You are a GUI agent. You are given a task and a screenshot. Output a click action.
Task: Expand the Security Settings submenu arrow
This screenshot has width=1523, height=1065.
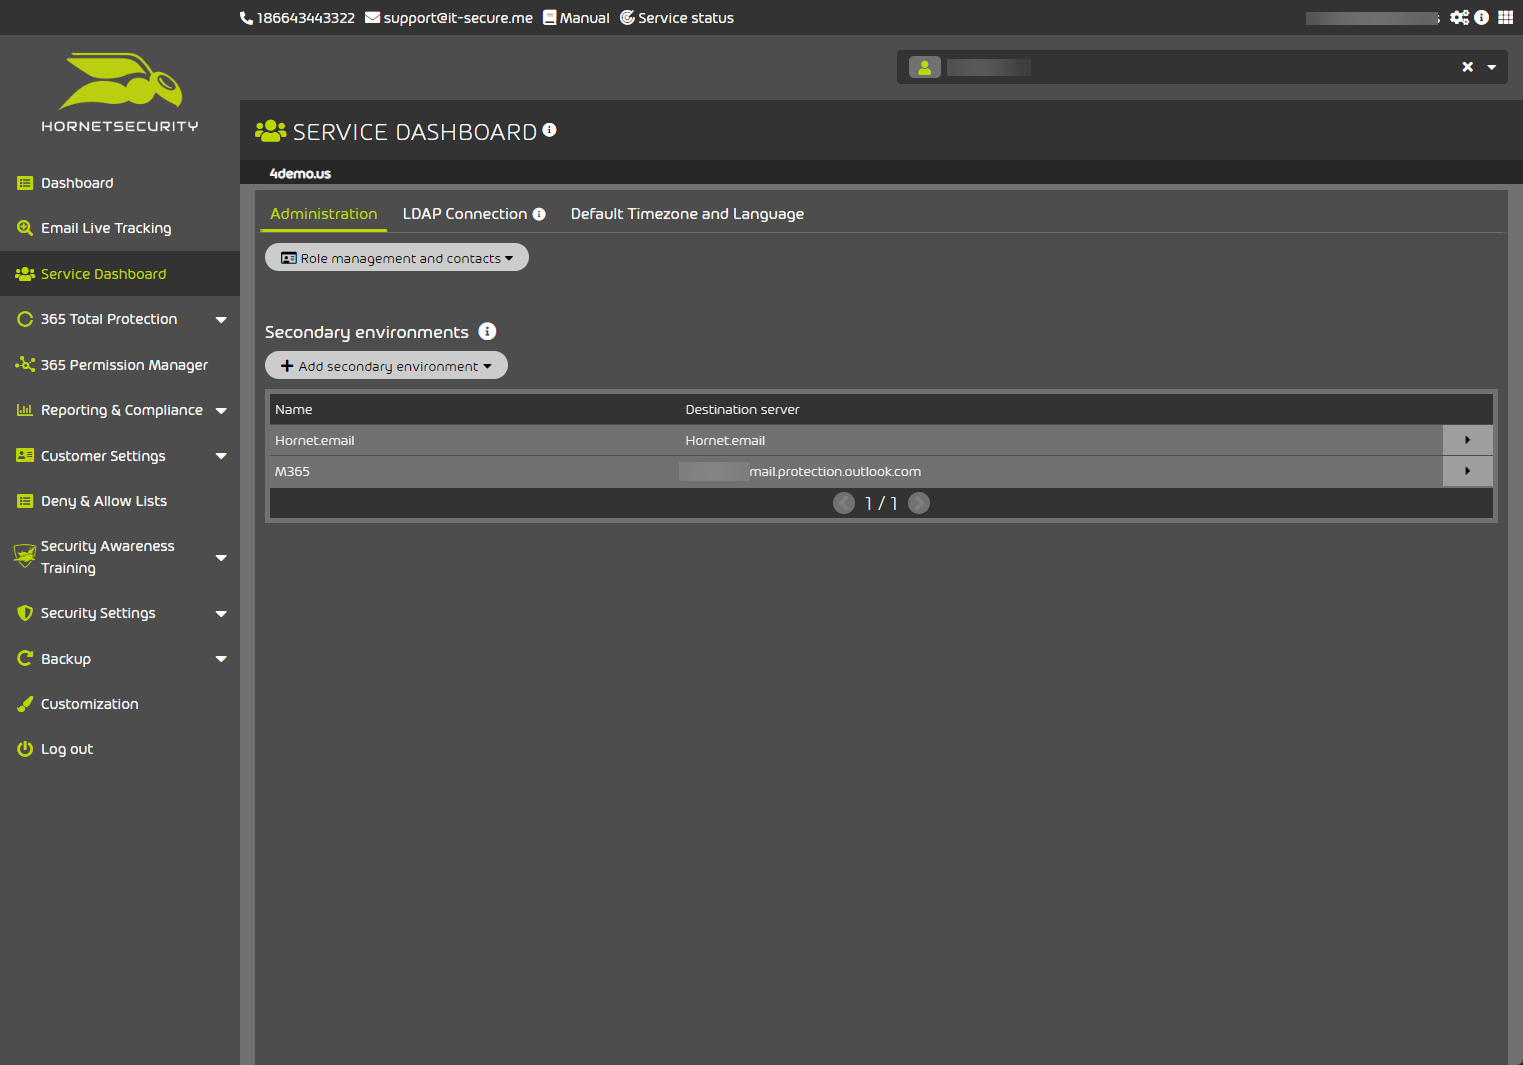click(221, 614)
